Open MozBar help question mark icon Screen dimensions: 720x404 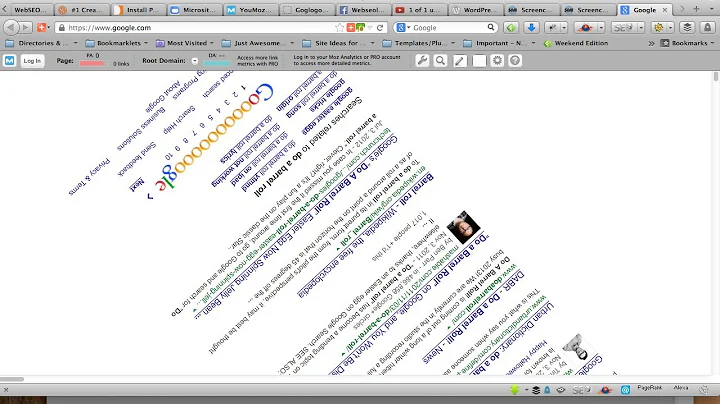(x=515, y=61)
